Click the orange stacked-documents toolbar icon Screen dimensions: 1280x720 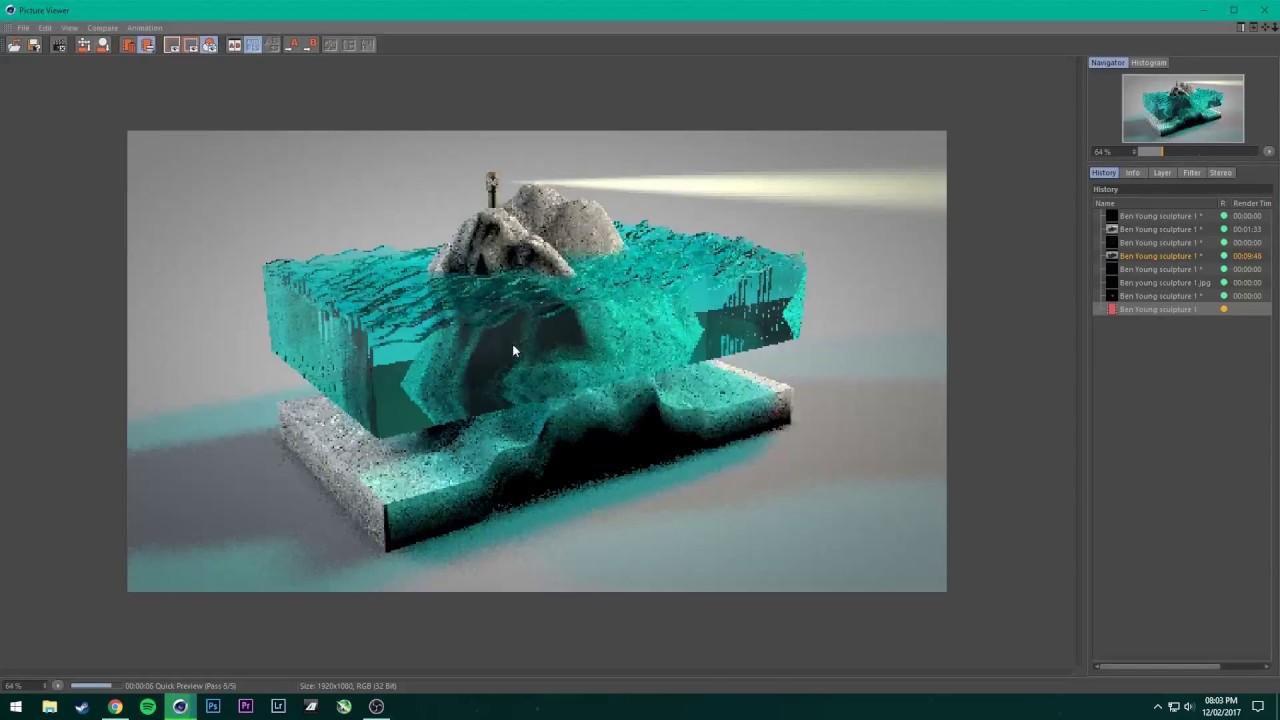click(x=128, y=45)
